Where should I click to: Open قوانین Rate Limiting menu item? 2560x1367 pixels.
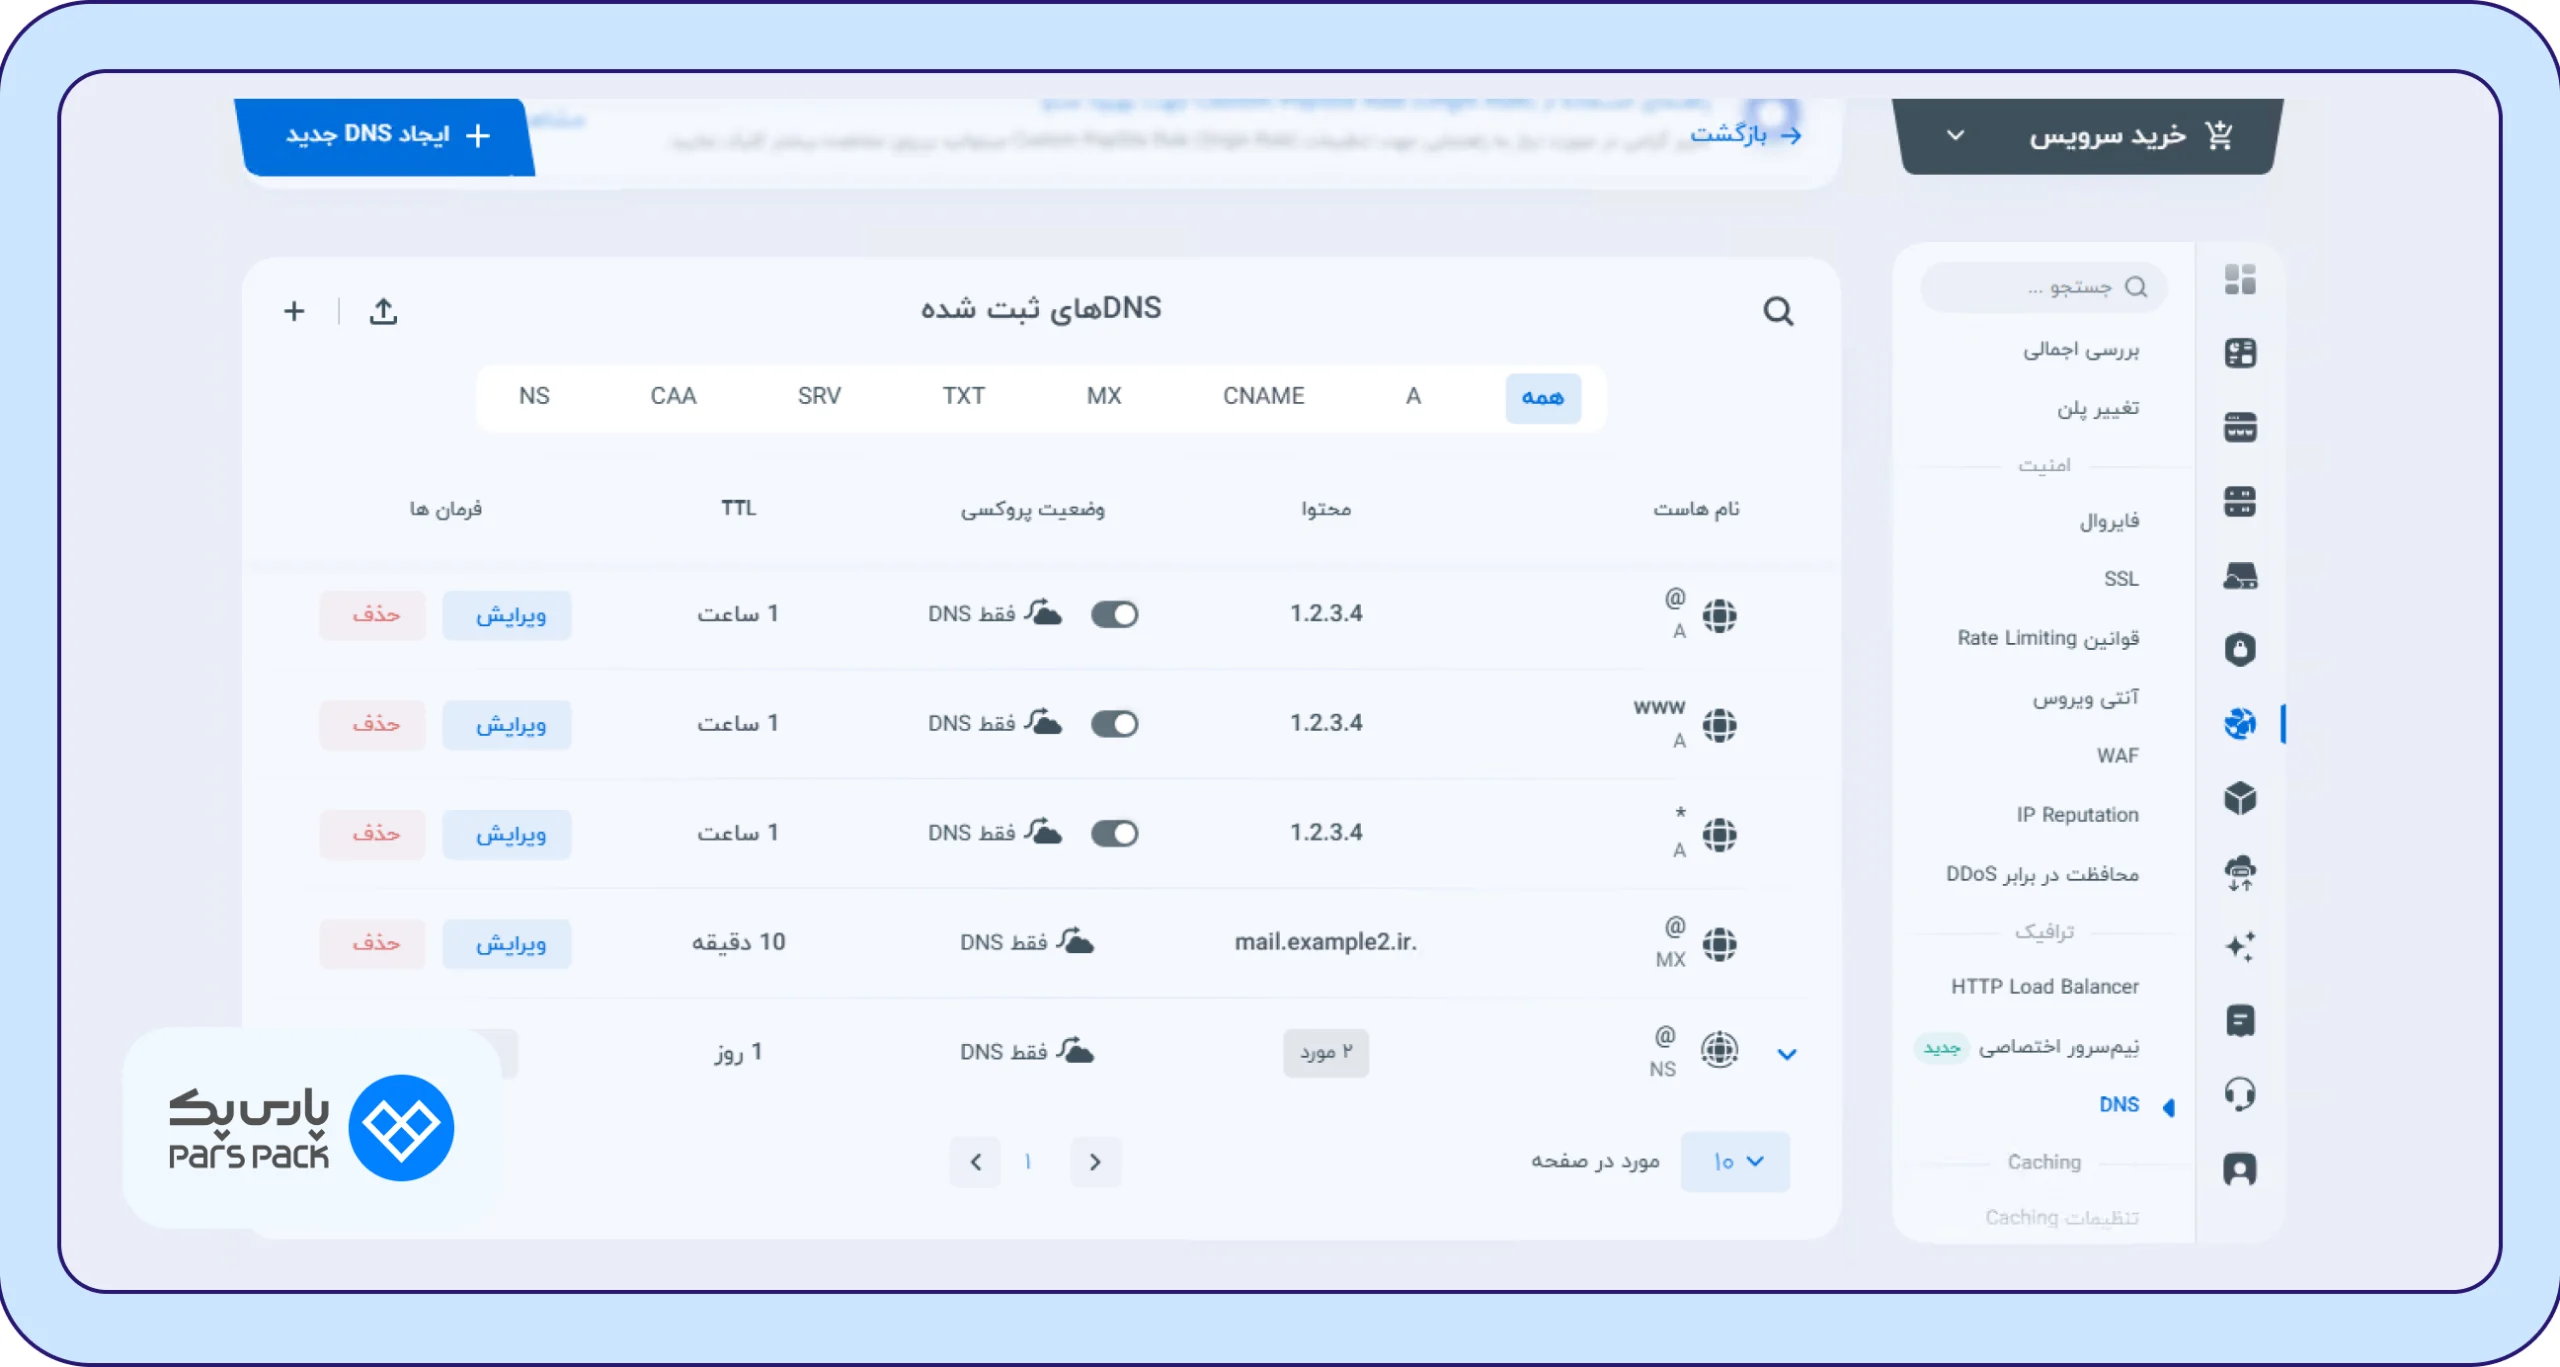point(2048,638)
